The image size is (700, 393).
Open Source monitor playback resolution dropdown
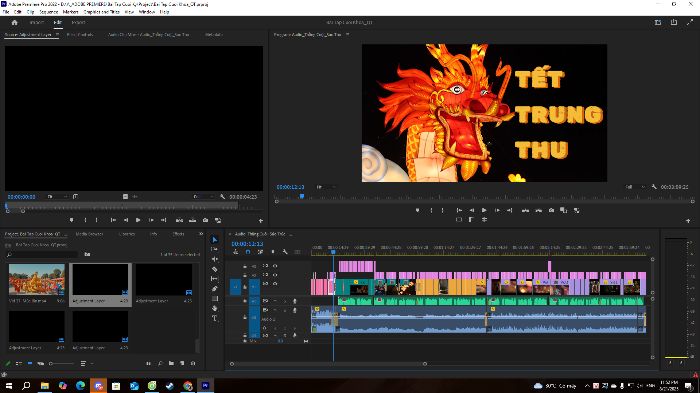click(203, 196)
